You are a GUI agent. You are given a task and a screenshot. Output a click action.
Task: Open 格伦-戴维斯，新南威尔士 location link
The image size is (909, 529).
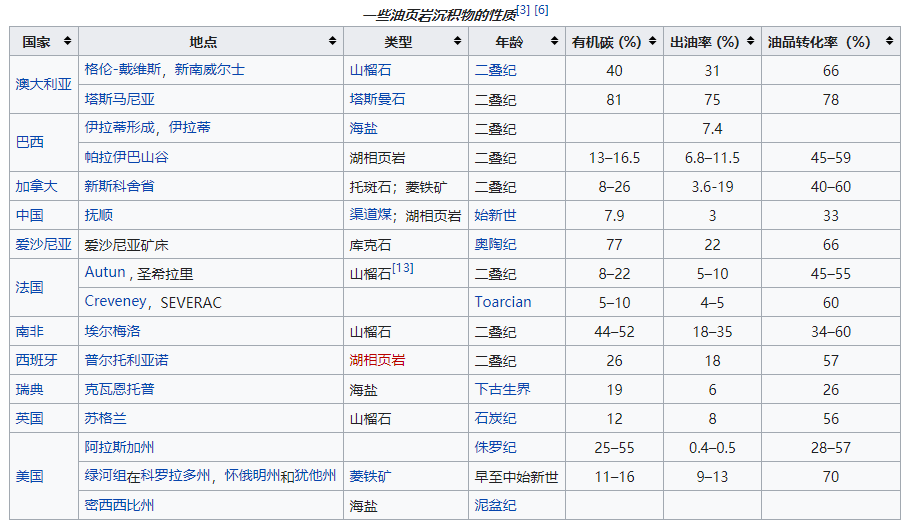tap(165, 70)
